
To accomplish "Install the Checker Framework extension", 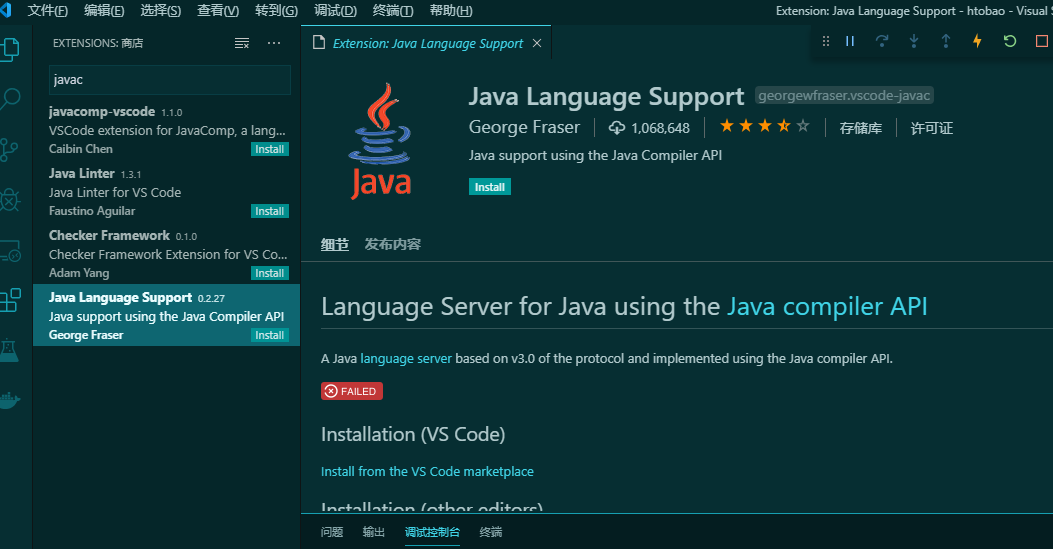I will 269,273.
